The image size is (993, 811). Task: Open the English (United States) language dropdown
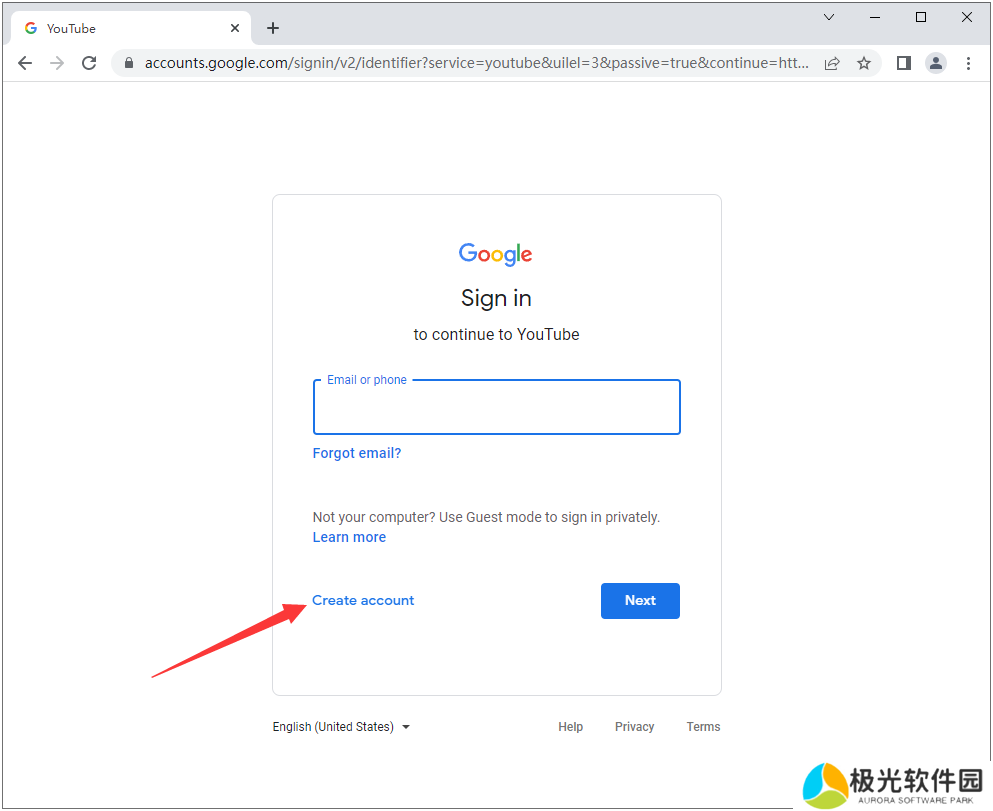coord(341,727)
